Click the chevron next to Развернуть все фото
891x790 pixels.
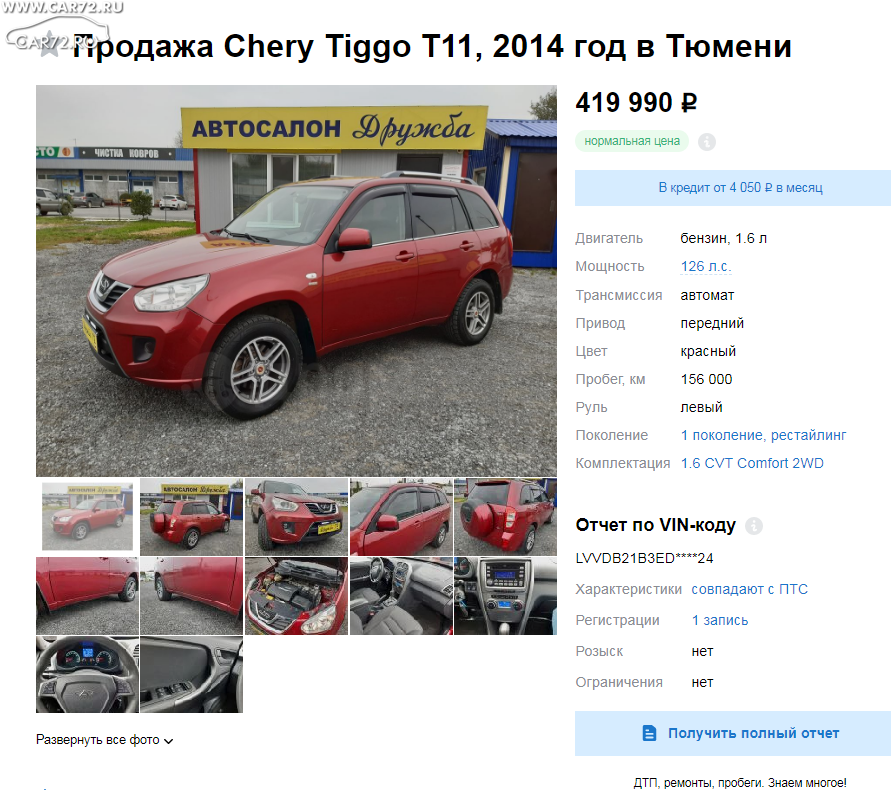(168, 741)
